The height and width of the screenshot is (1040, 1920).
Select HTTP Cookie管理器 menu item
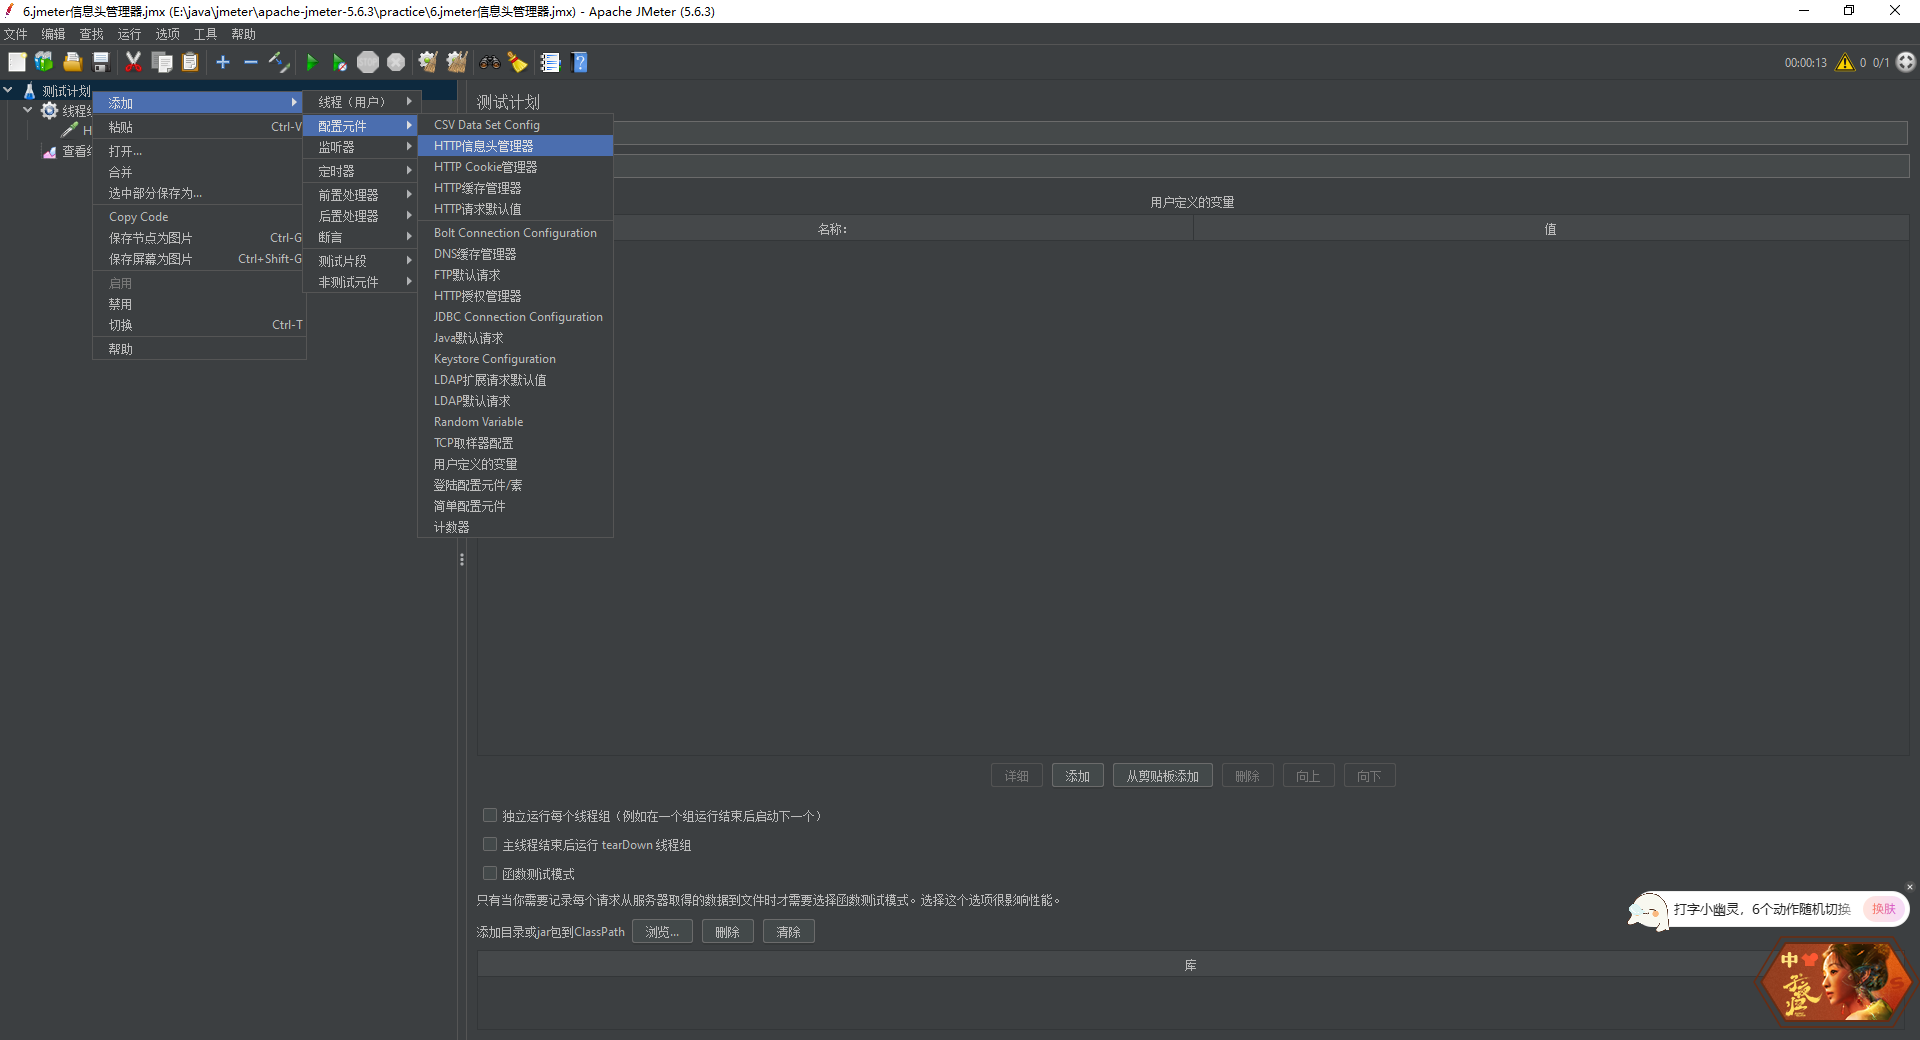tap(515, 167)
